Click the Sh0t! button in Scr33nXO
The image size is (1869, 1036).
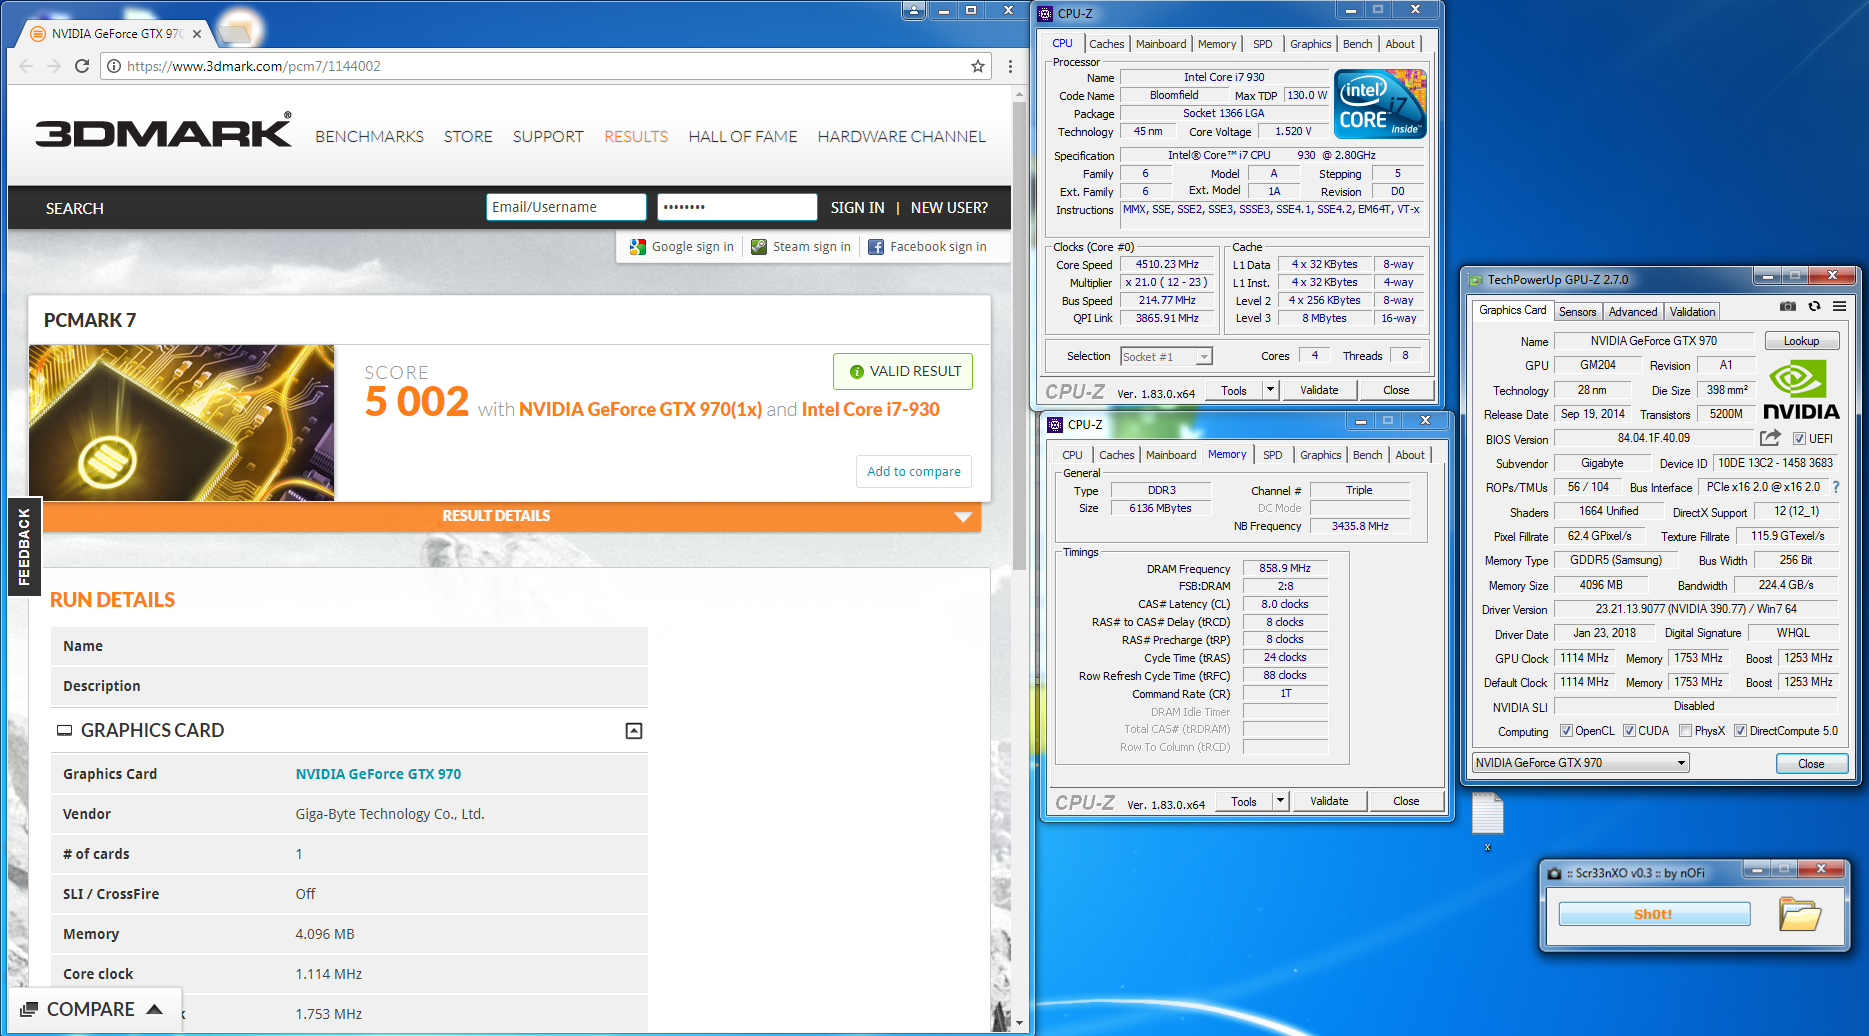click(1654, 914)
